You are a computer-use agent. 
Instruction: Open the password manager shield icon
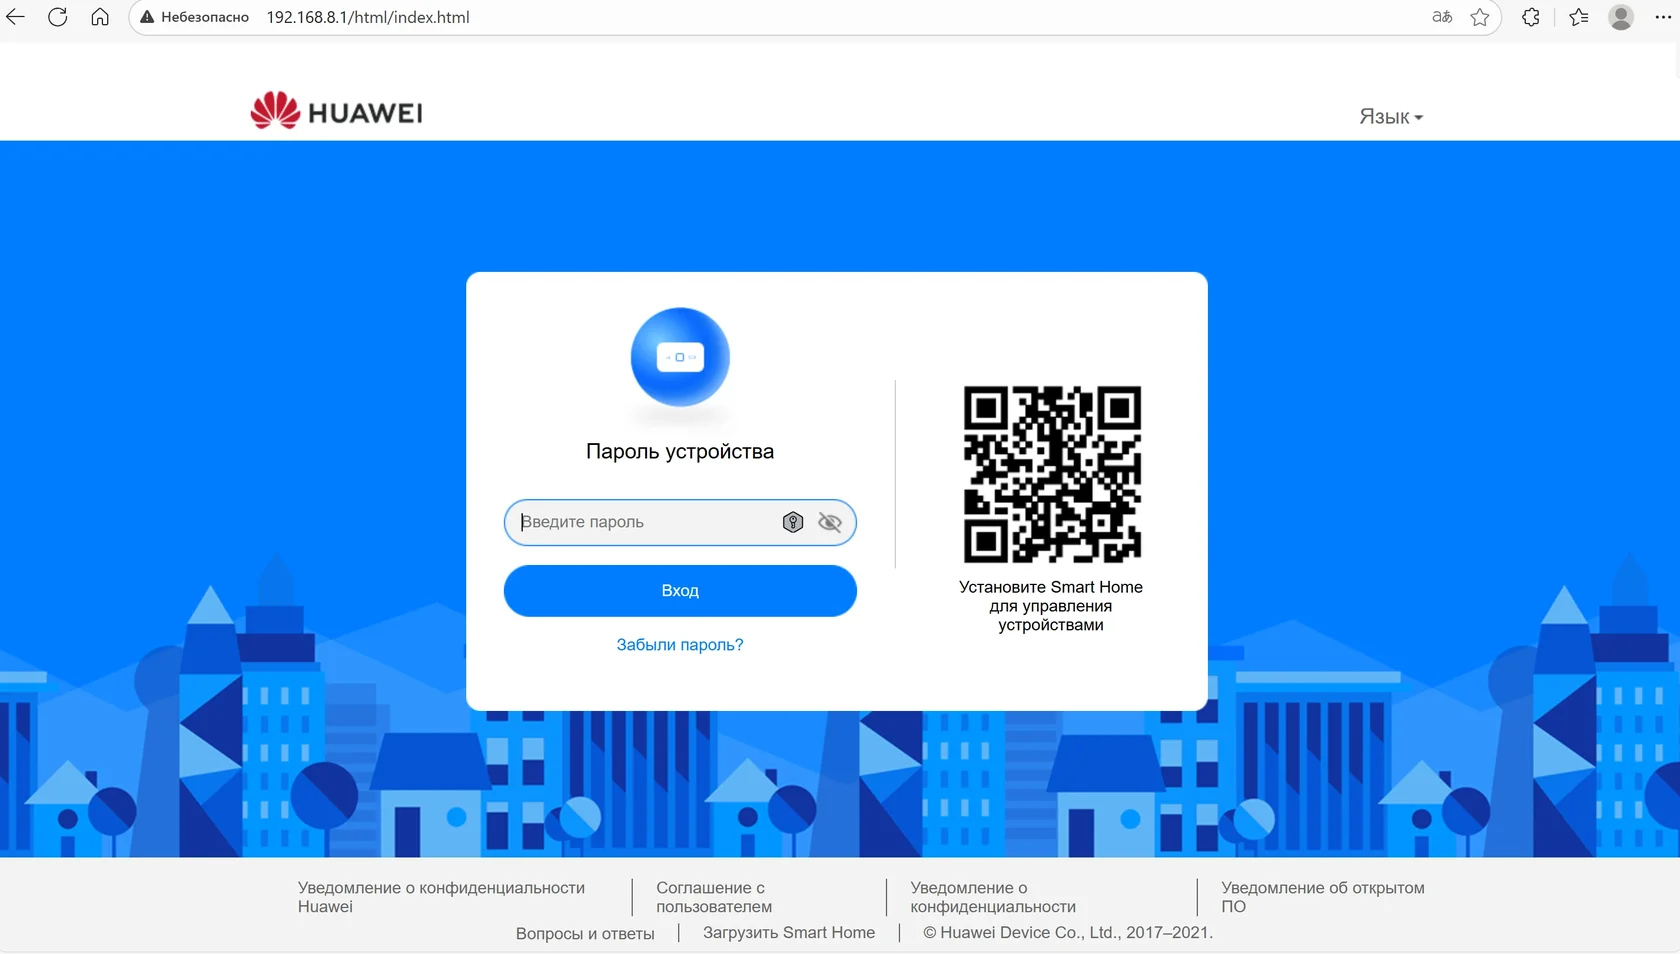click(793, 522)
